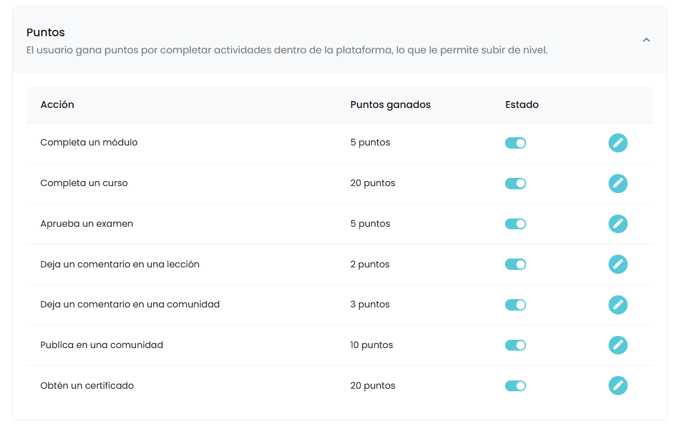
Task: Toggle 'Obtén un certificado' status switch
Action: [x=515, y=386]
